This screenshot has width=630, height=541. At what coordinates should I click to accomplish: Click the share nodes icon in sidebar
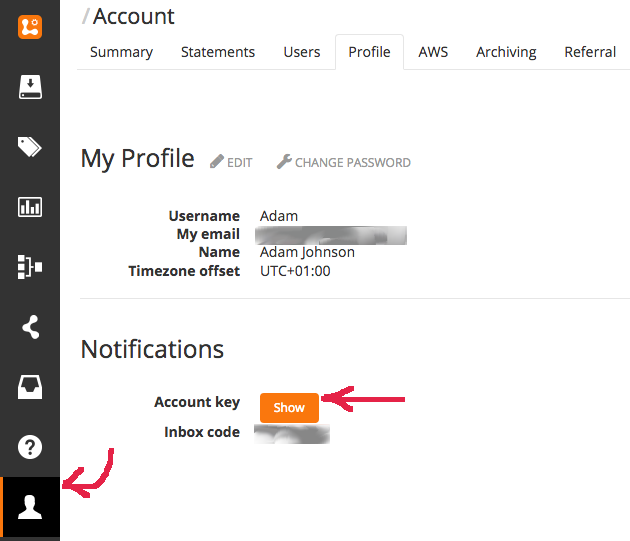[x=31, y=327]
